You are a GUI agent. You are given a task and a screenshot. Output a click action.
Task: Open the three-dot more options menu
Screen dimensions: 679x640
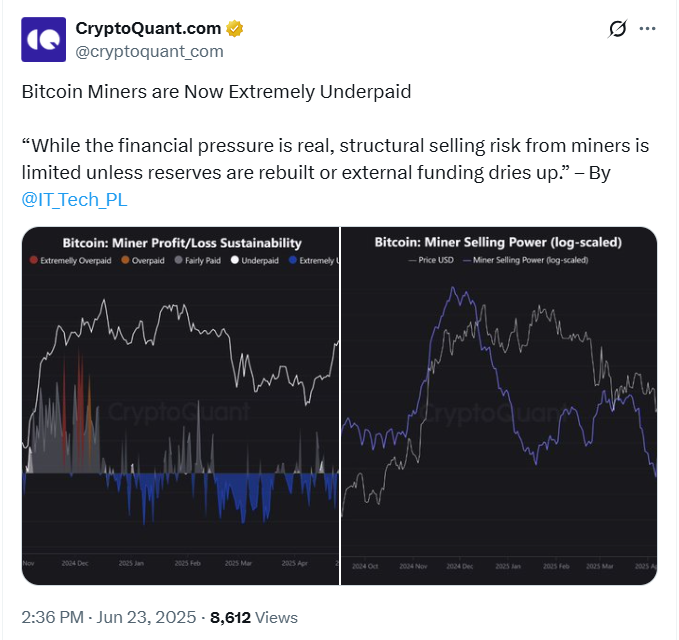point(651,30)
